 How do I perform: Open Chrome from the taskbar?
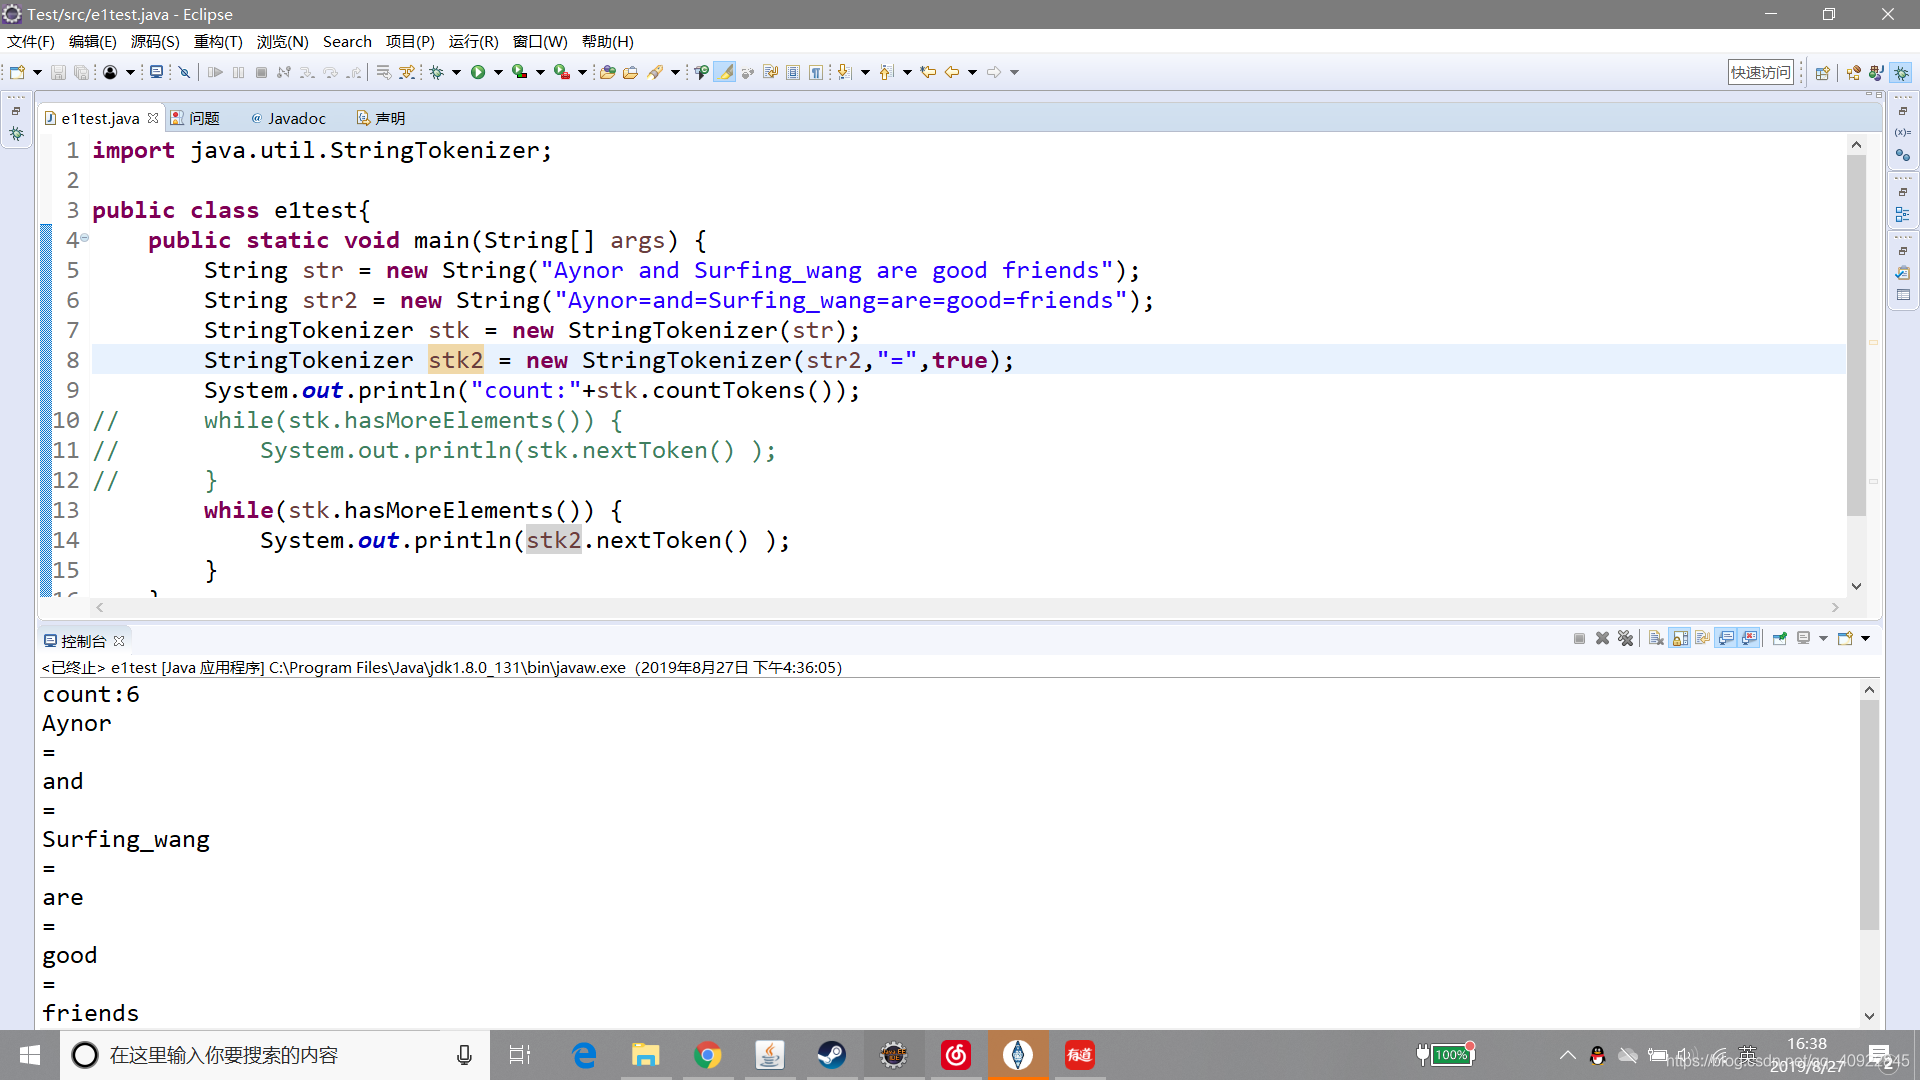point(708,1054)
